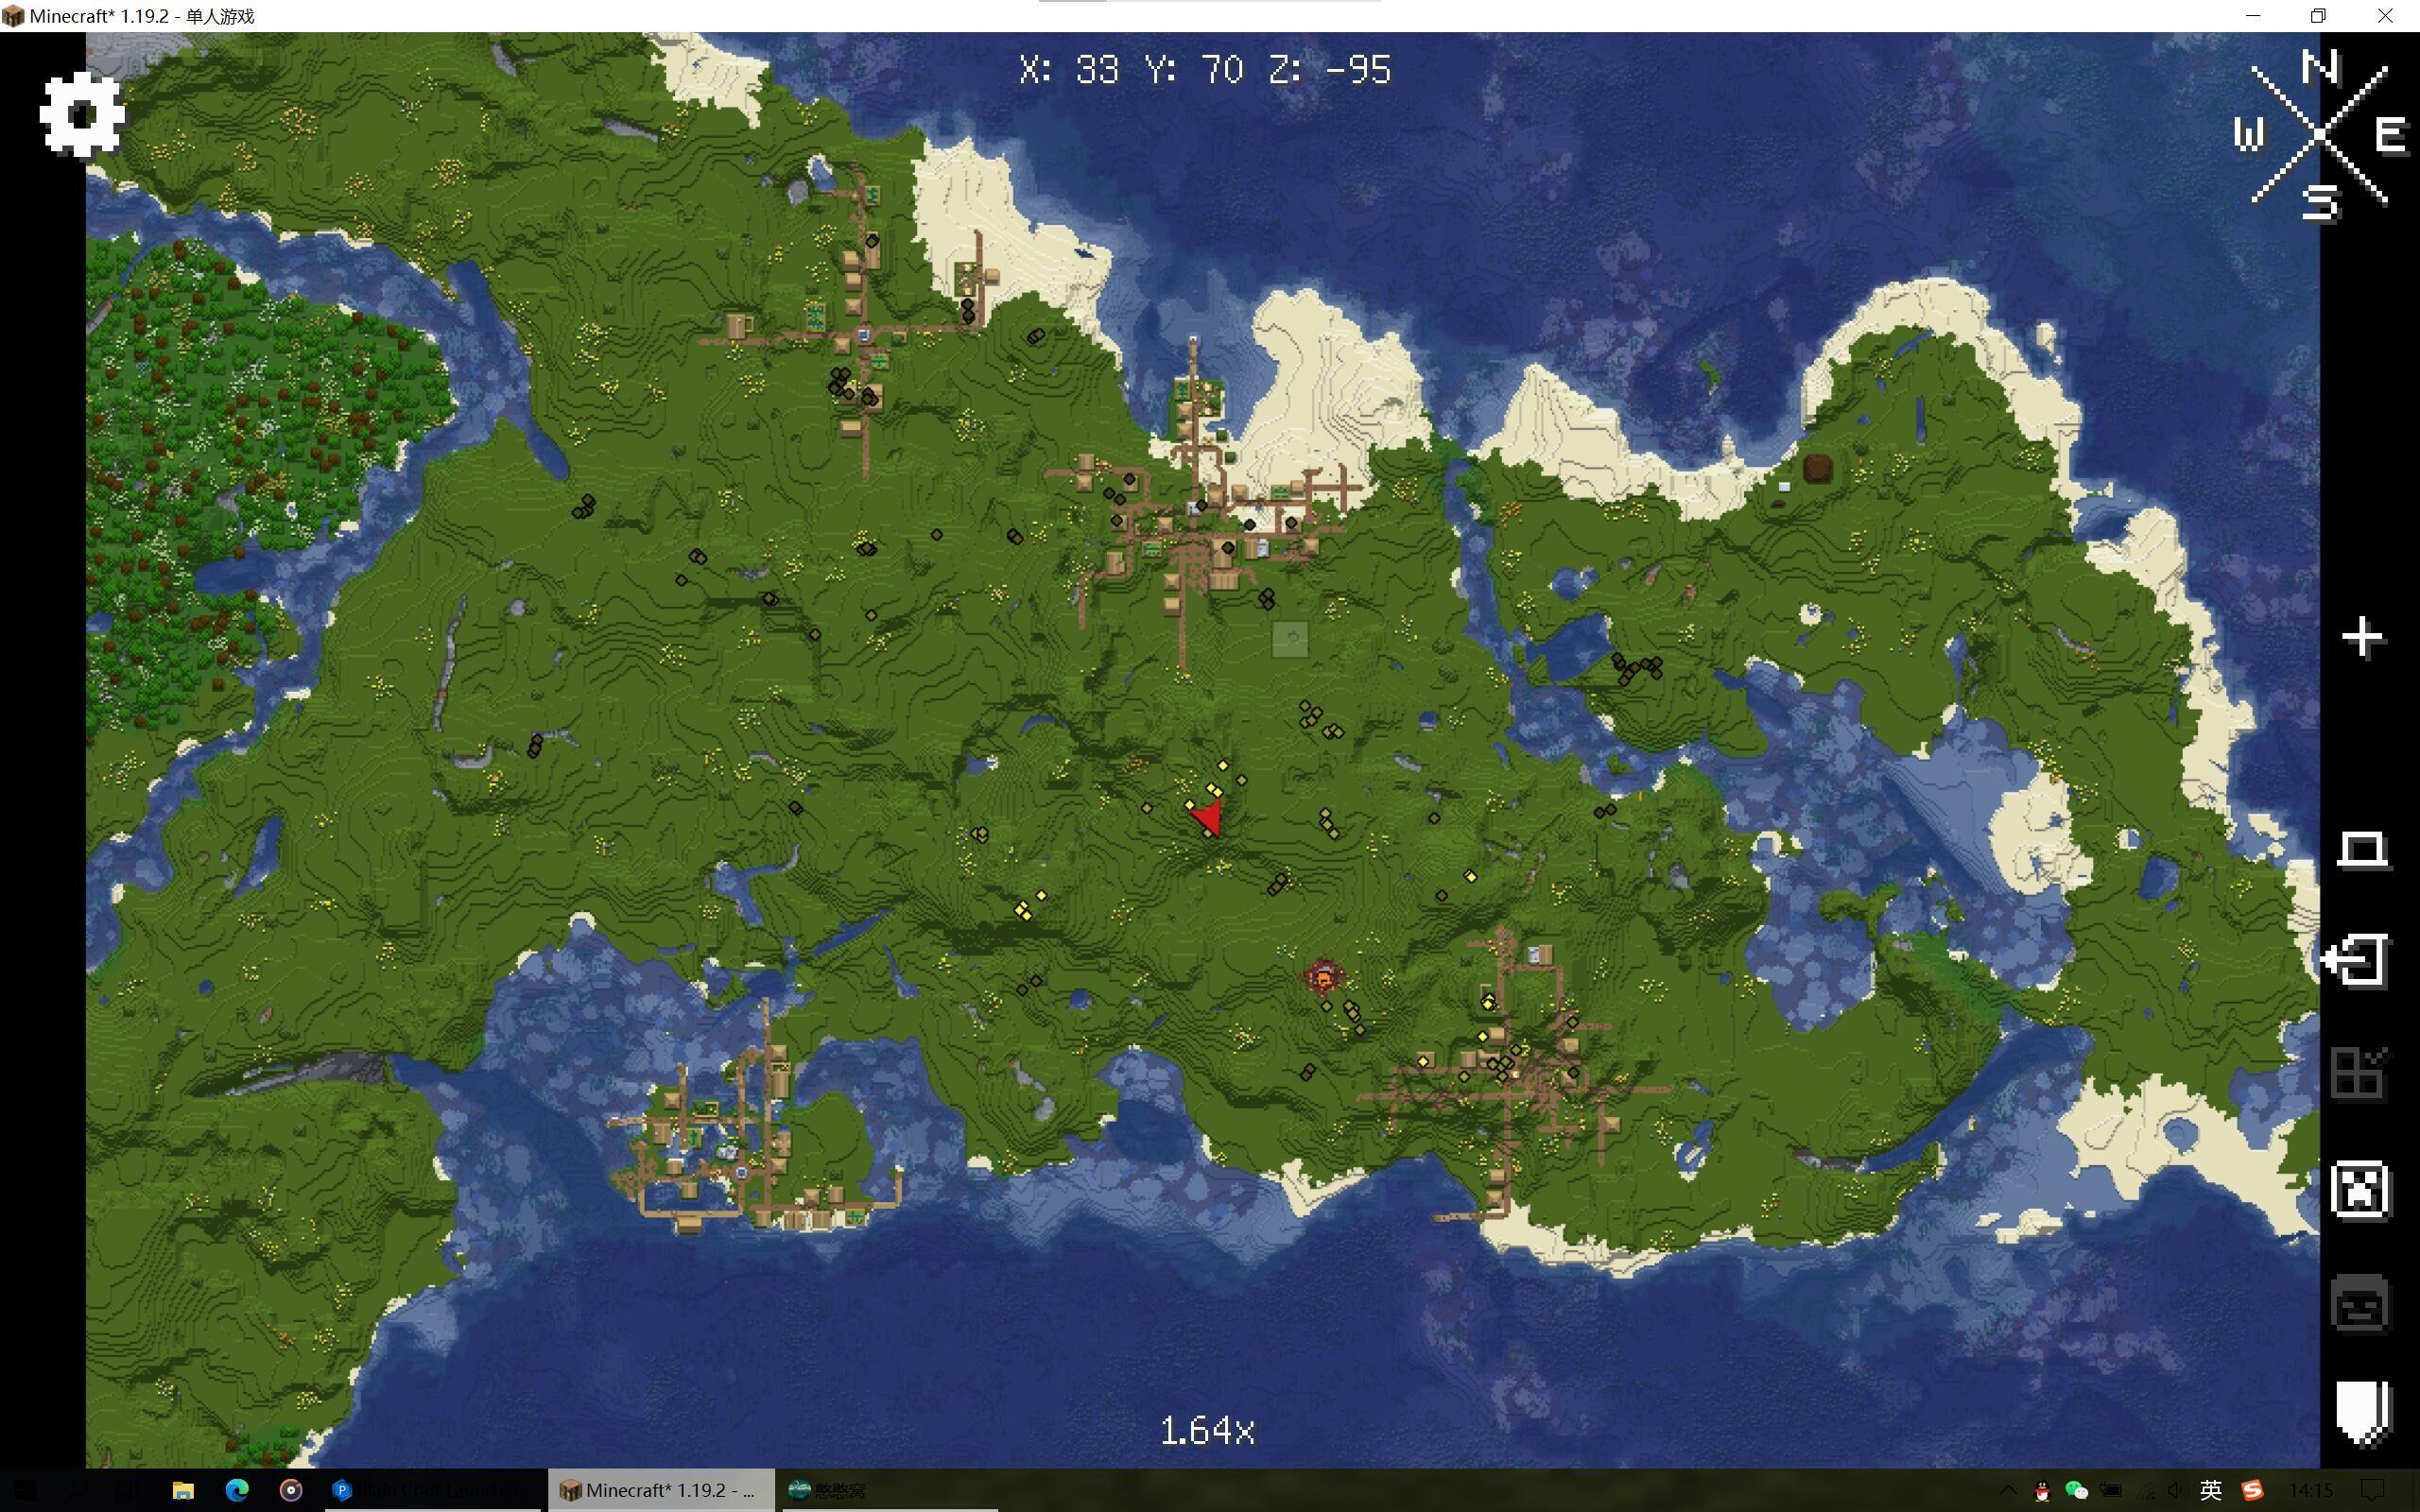Open the Windows notification center
Screen dimensions: 2420x1512
pos(2373,1490)
